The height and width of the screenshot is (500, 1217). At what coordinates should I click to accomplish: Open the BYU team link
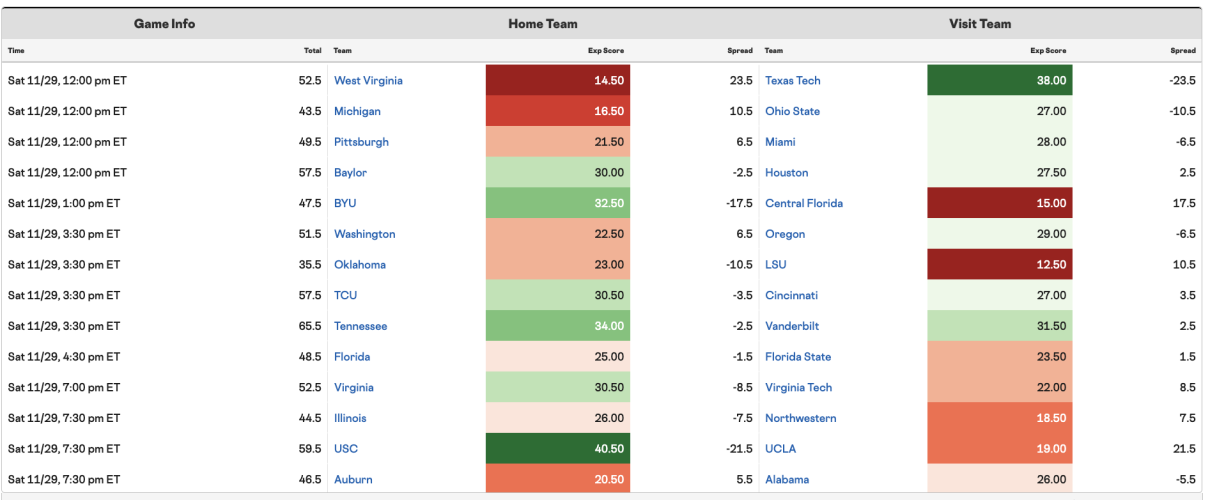[x=345, y=203]
